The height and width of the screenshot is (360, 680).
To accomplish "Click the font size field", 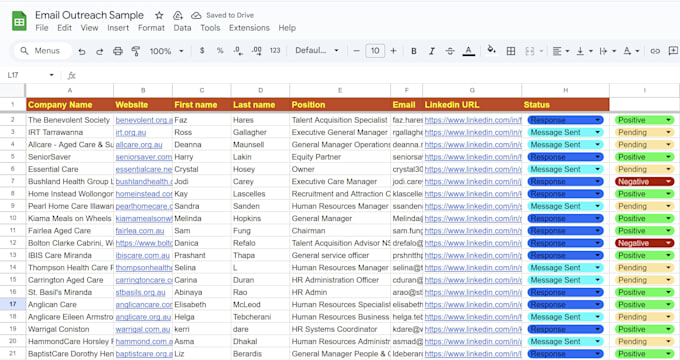I will 375,51.
